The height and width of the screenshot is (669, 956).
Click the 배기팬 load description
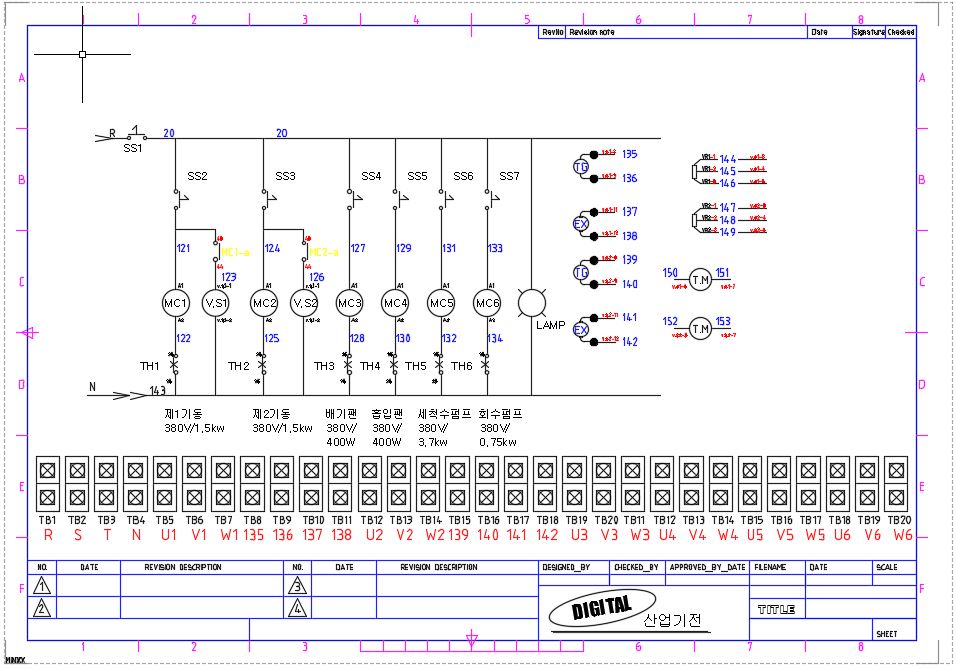coord(341,428)
